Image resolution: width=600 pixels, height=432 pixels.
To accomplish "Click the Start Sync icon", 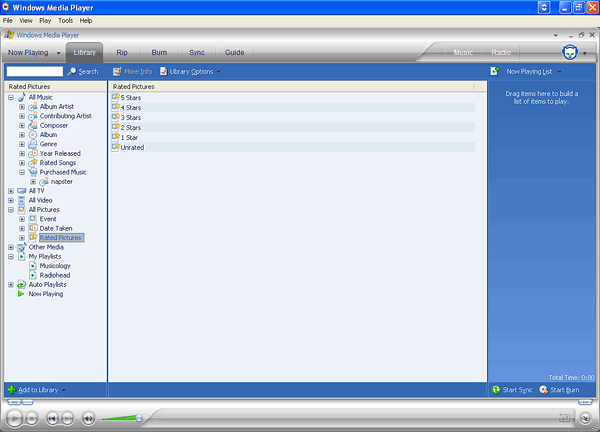I will click(496, 389).
